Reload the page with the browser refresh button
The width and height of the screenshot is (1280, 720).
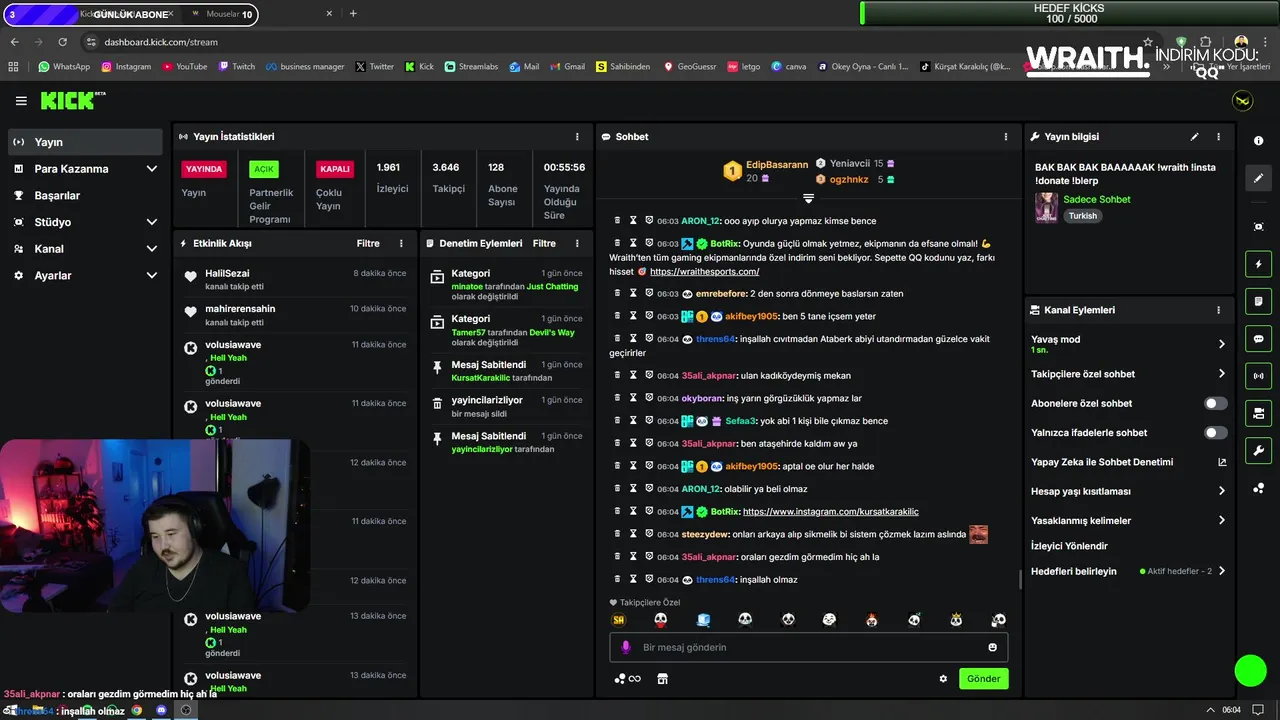point(62,42)
